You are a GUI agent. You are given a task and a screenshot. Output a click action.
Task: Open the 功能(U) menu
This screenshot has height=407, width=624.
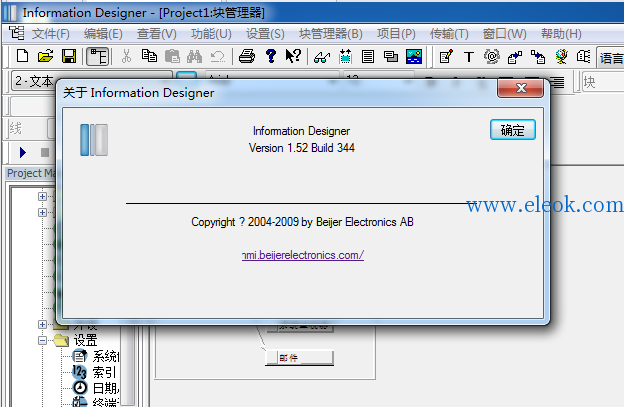(211, 34)
